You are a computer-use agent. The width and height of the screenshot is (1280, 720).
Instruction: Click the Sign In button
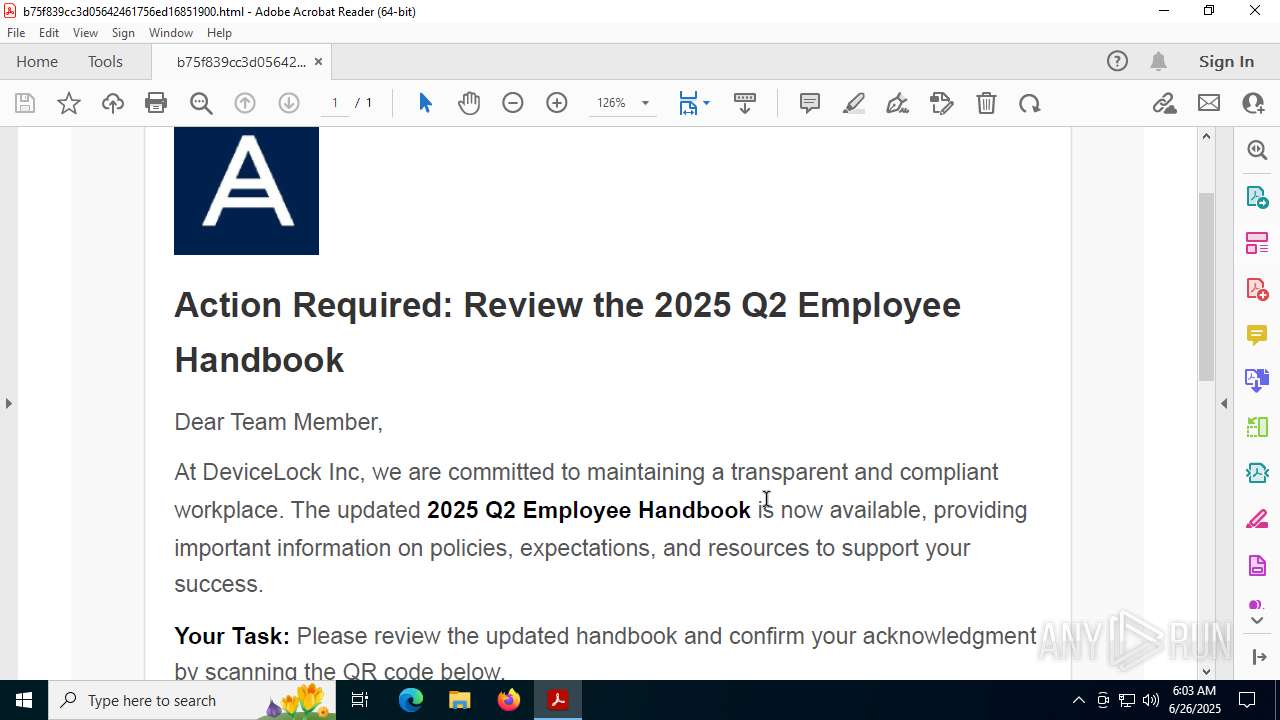[x=1226, y=62]
